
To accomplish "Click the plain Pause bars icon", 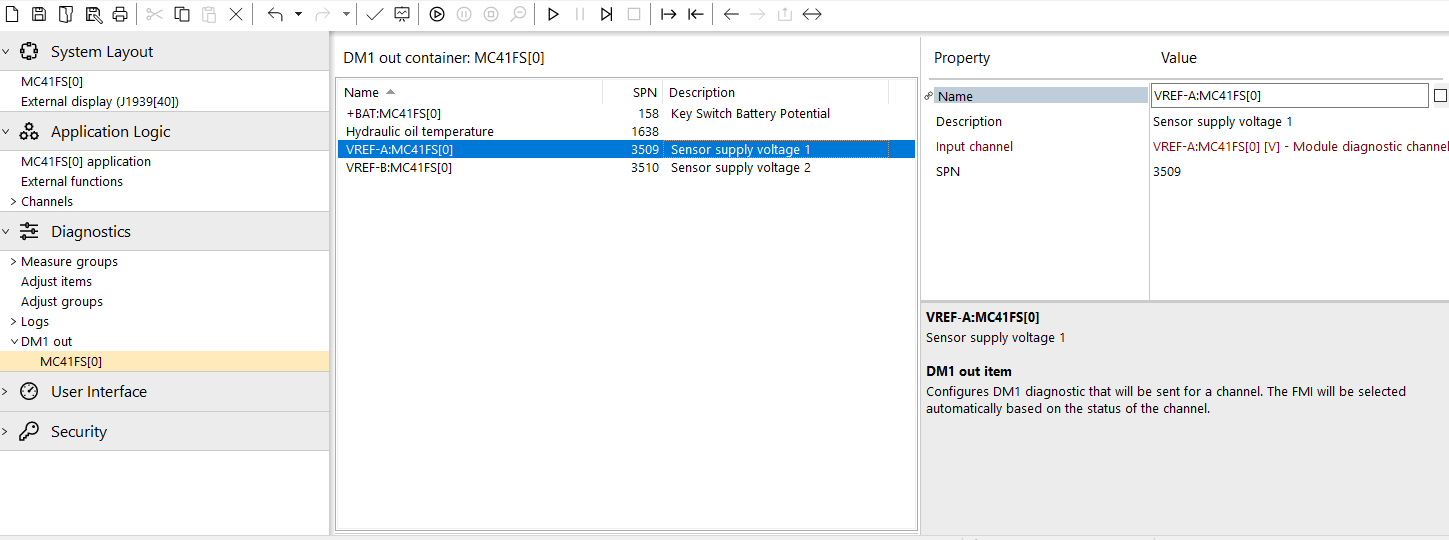I will click(580, 14).
